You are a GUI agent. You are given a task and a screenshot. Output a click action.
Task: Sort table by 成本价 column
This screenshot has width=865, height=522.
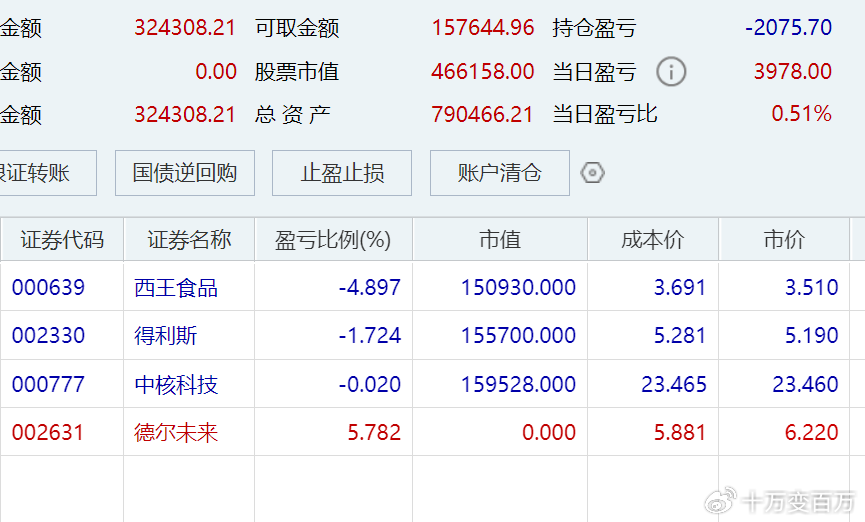tap(653, 240)
